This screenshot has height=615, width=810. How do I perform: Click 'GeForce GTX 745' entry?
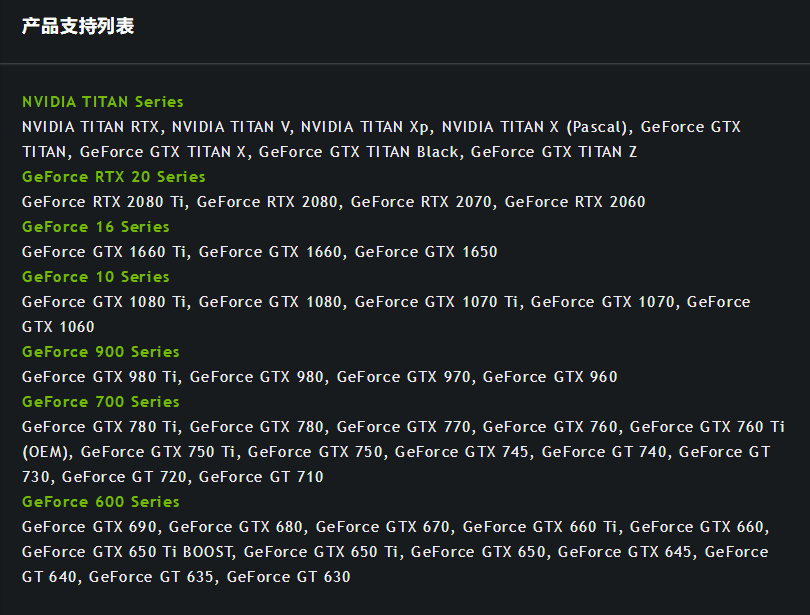[x=461, y=452]
